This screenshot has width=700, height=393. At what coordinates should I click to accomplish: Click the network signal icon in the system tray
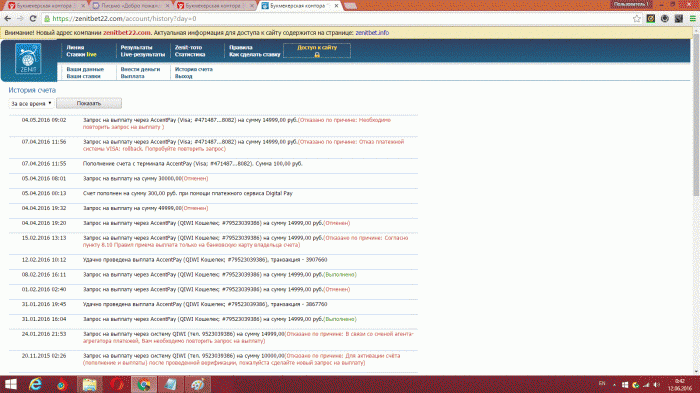(646, 385)
